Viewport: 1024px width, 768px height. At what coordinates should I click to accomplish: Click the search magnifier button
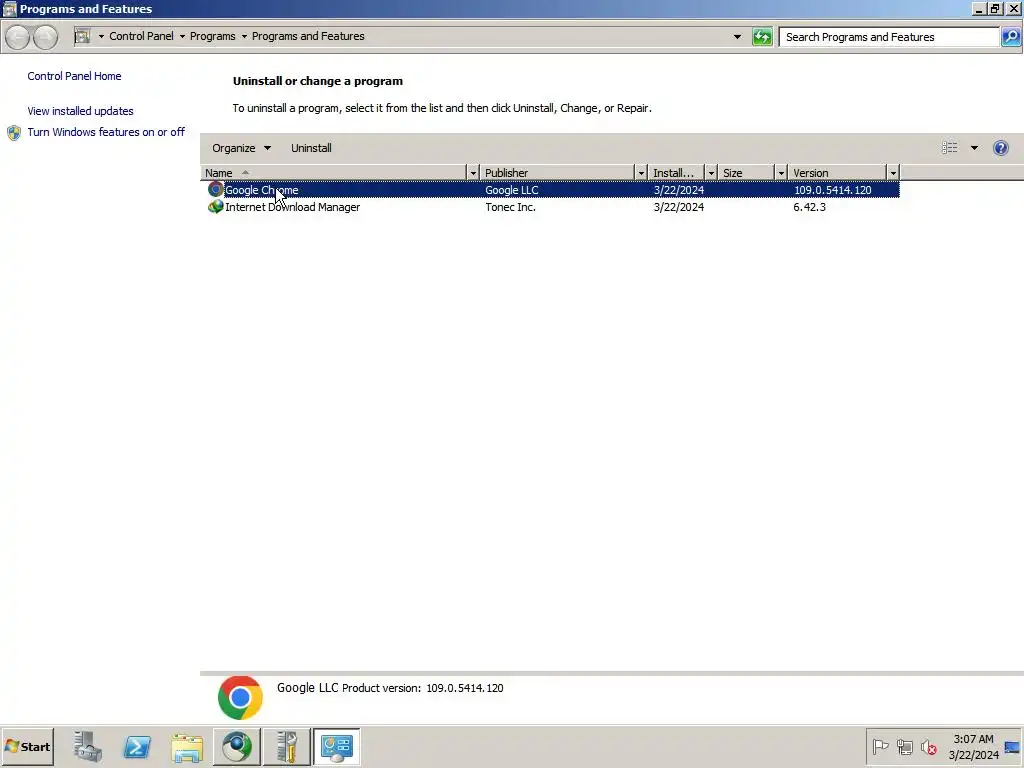pos(1010,37)
